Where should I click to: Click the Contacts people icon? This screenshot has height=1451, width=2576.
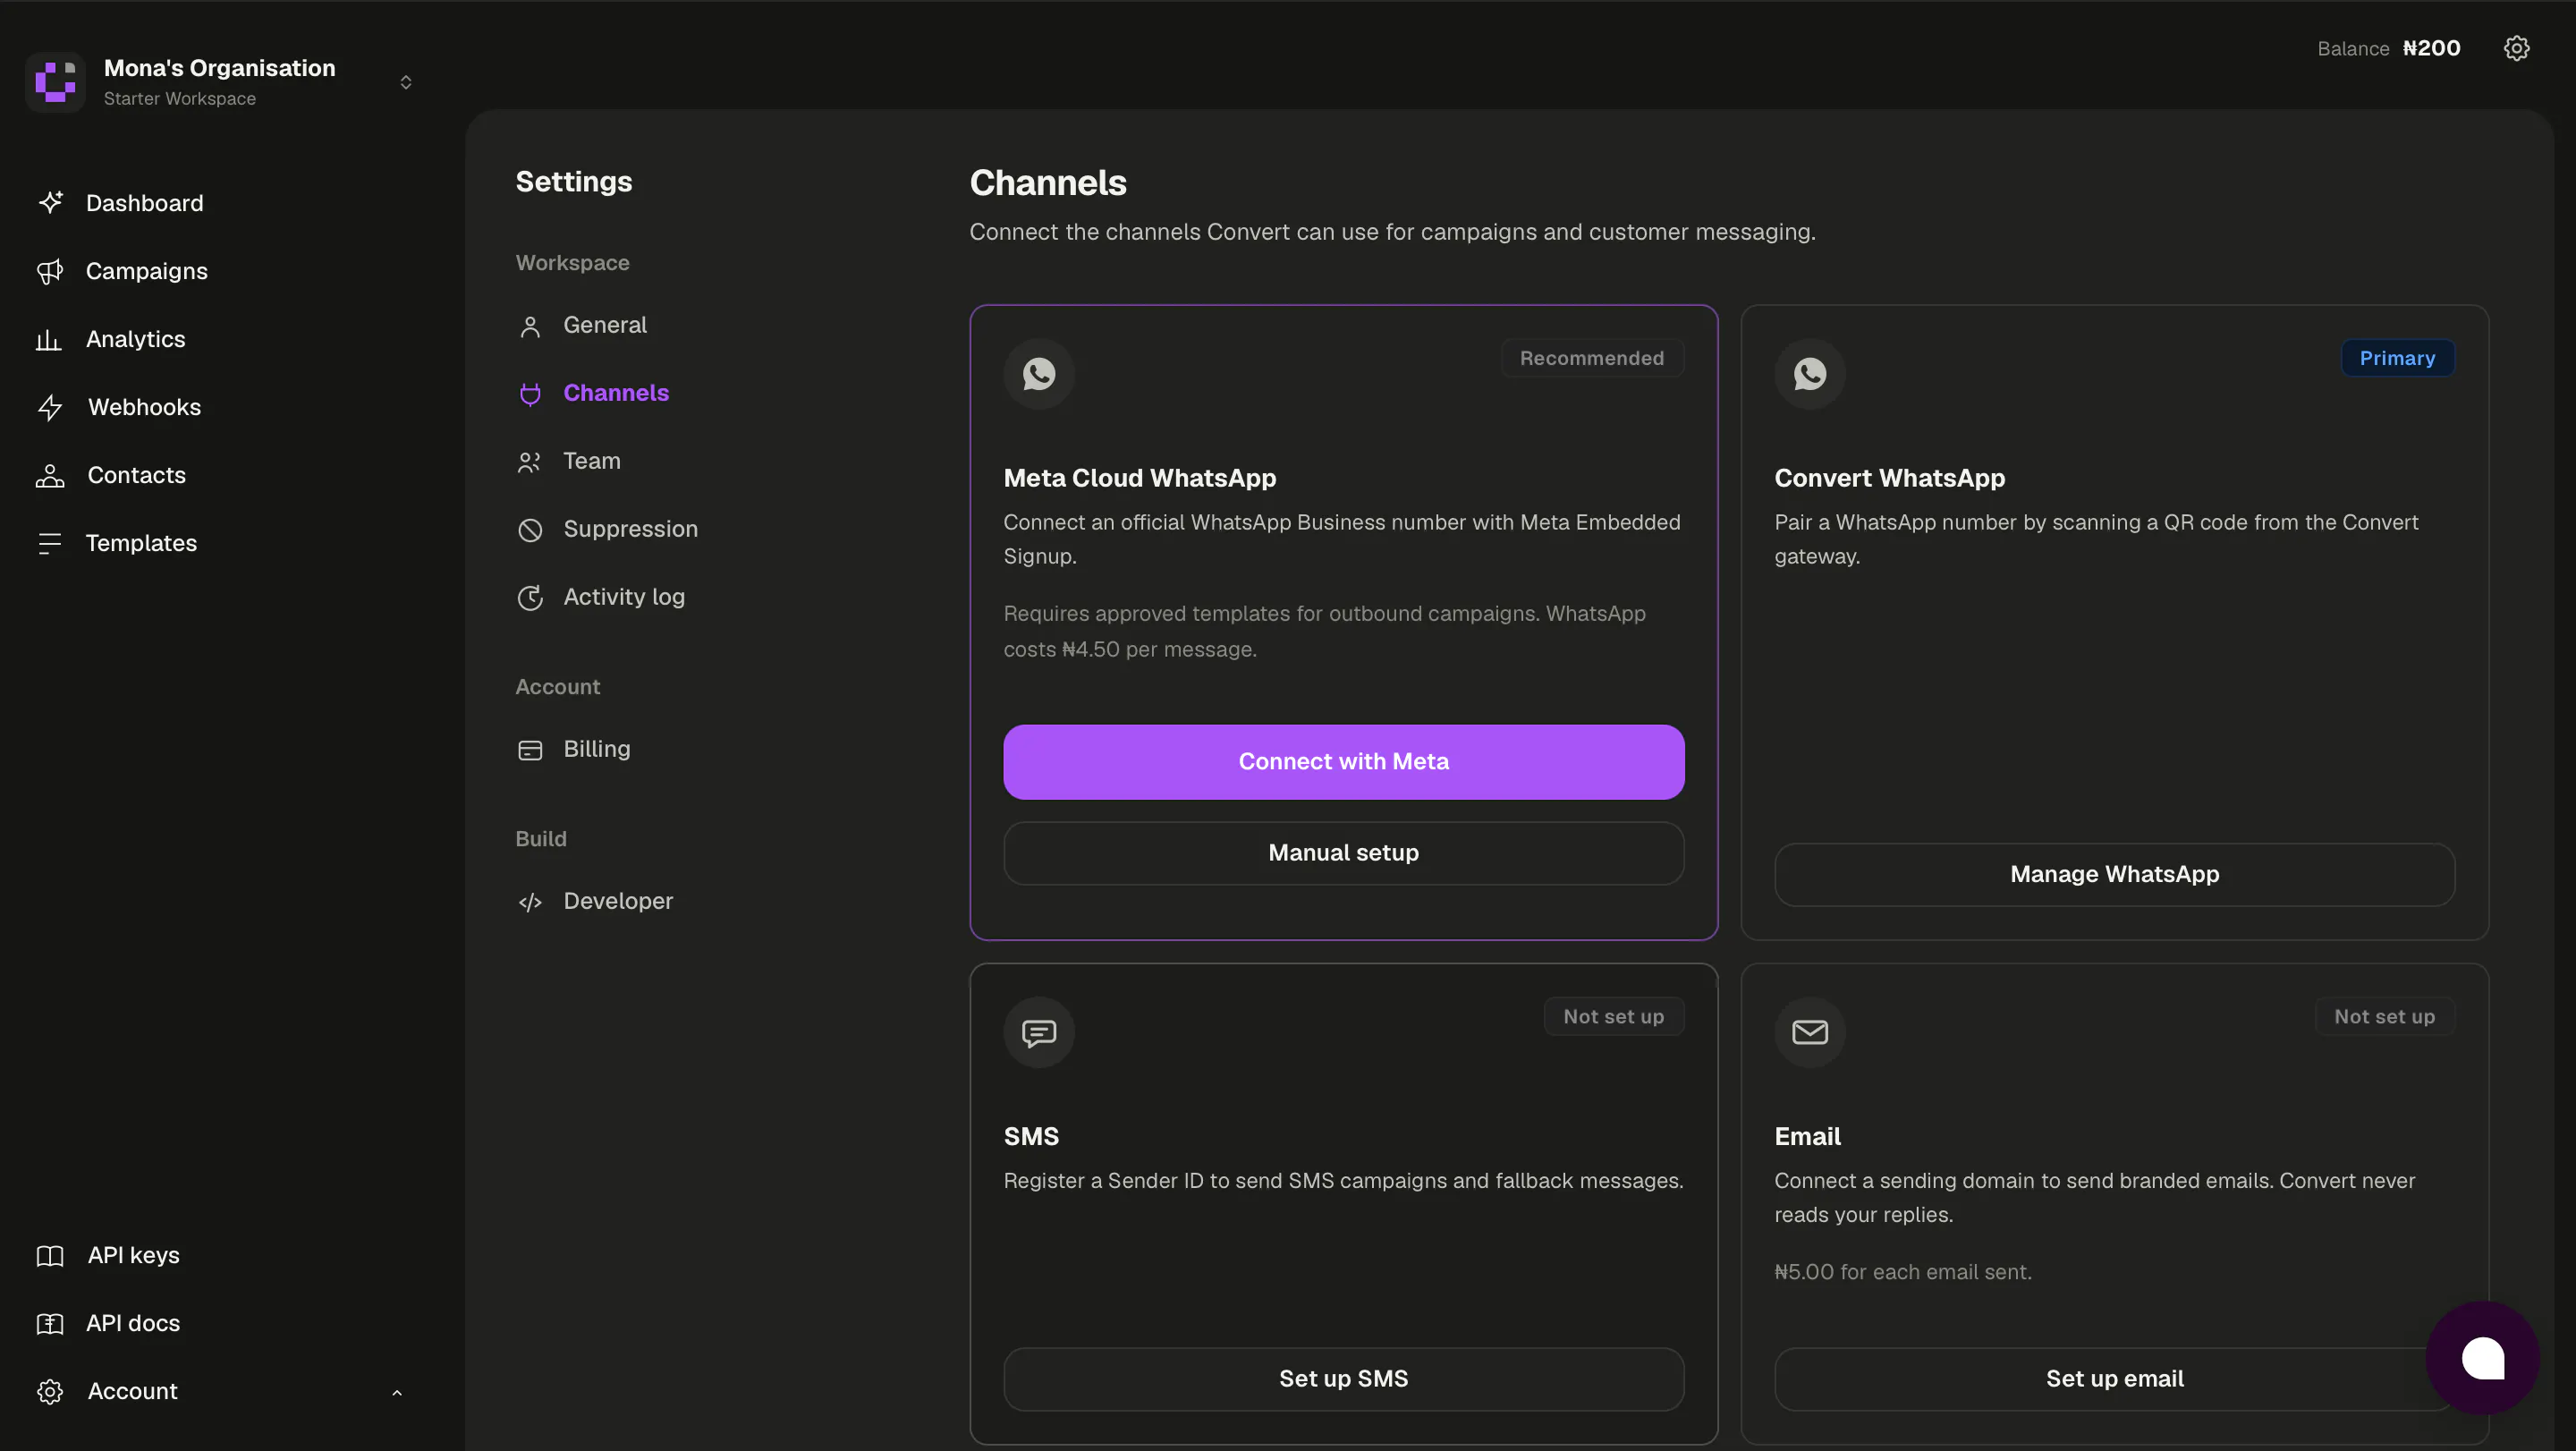coord(50,476)
